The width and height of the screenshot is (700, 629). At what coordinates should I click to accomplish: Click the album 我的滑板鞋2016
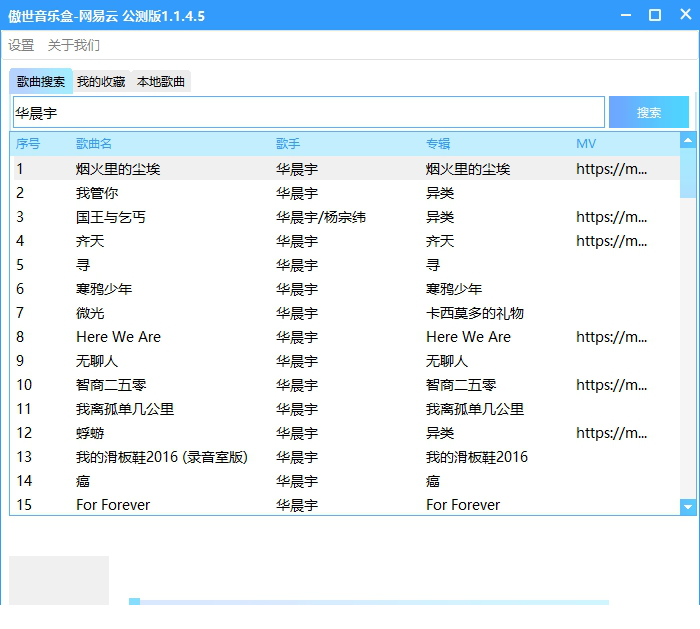477,457
